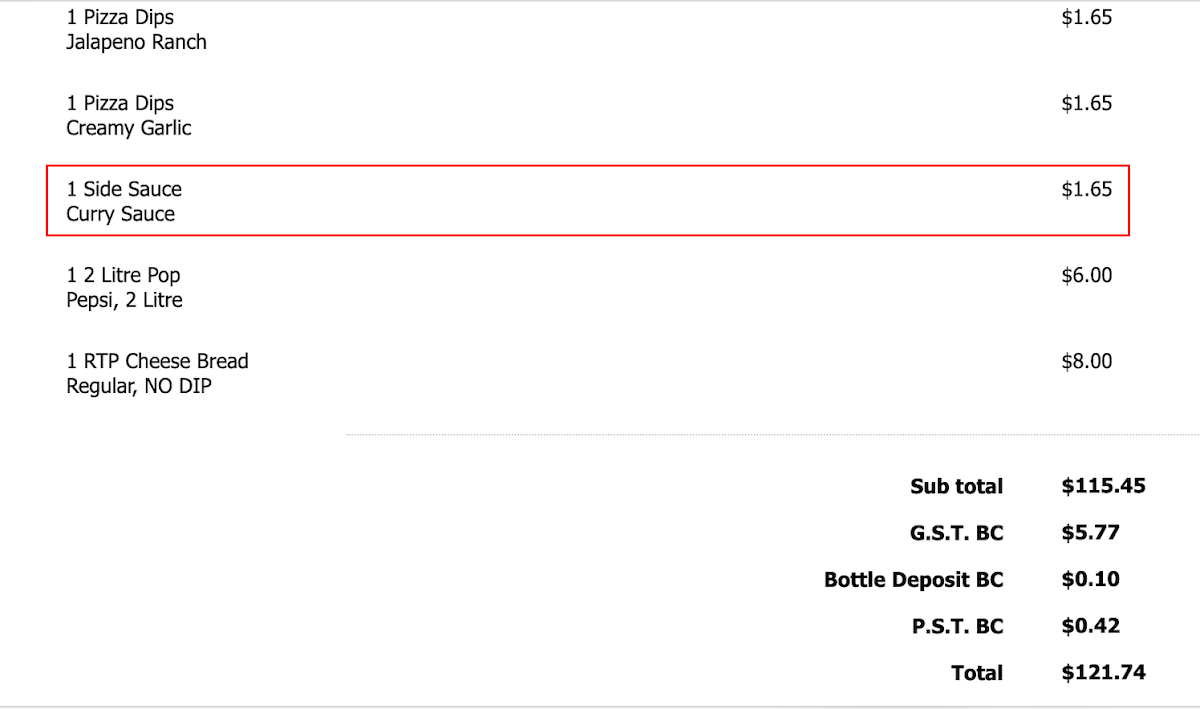Click the $6.00 price for 2 Litre Pop
This screenshot has width=1200, height=709.
tap(1087, 275)
